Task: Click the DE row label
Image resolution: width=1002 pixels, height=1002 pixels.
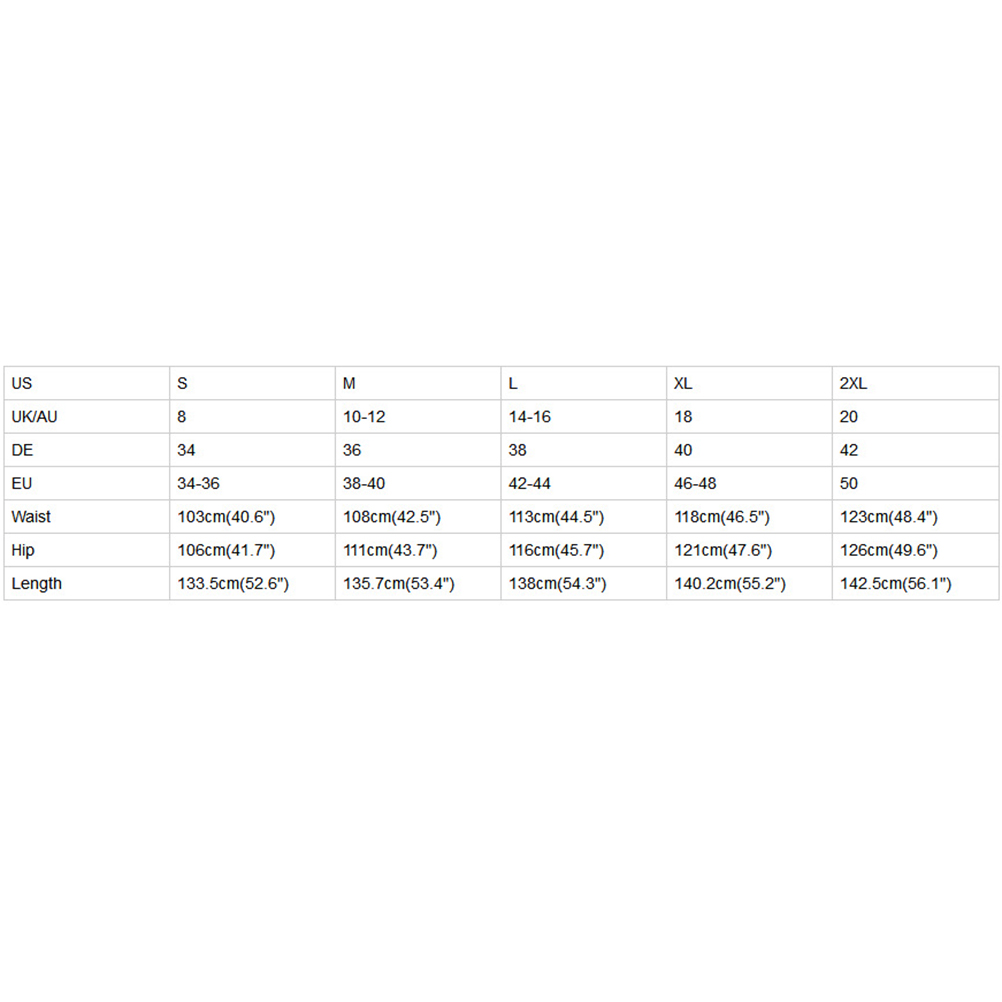Action: pyautogui.click(x=22, y=450)
